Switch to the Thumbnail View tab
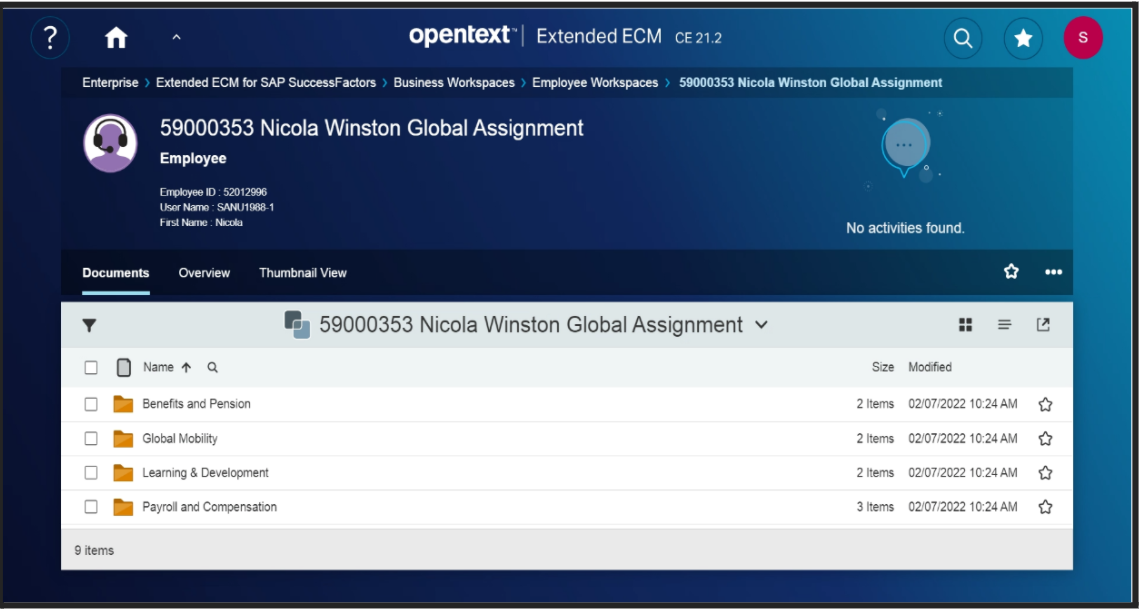1141x611 pixels. coord(302,273)
